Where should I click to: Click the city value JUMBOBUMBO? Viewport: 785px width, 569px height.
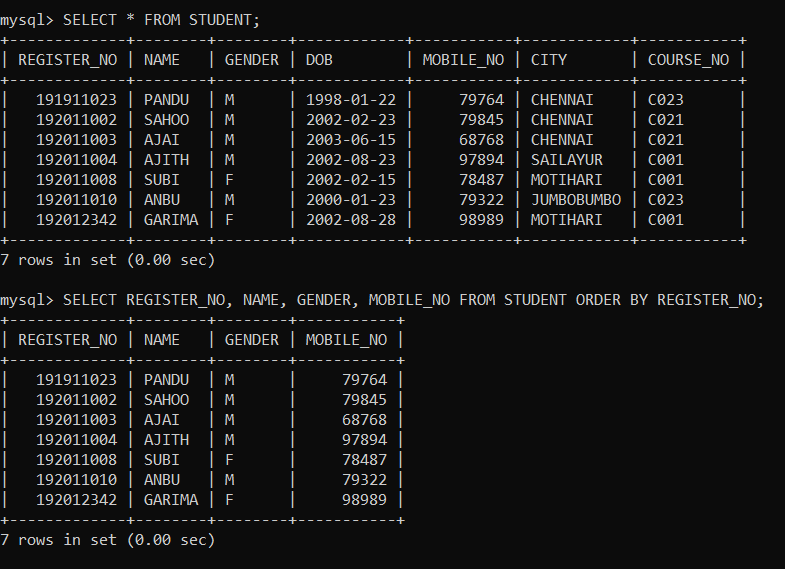click(576, 200)
